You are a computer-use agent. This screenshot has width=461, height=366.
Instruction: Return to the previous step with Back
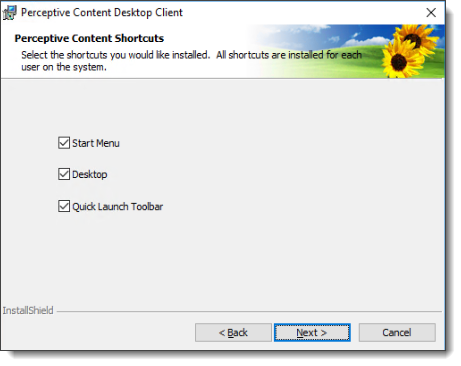point(233,332)
